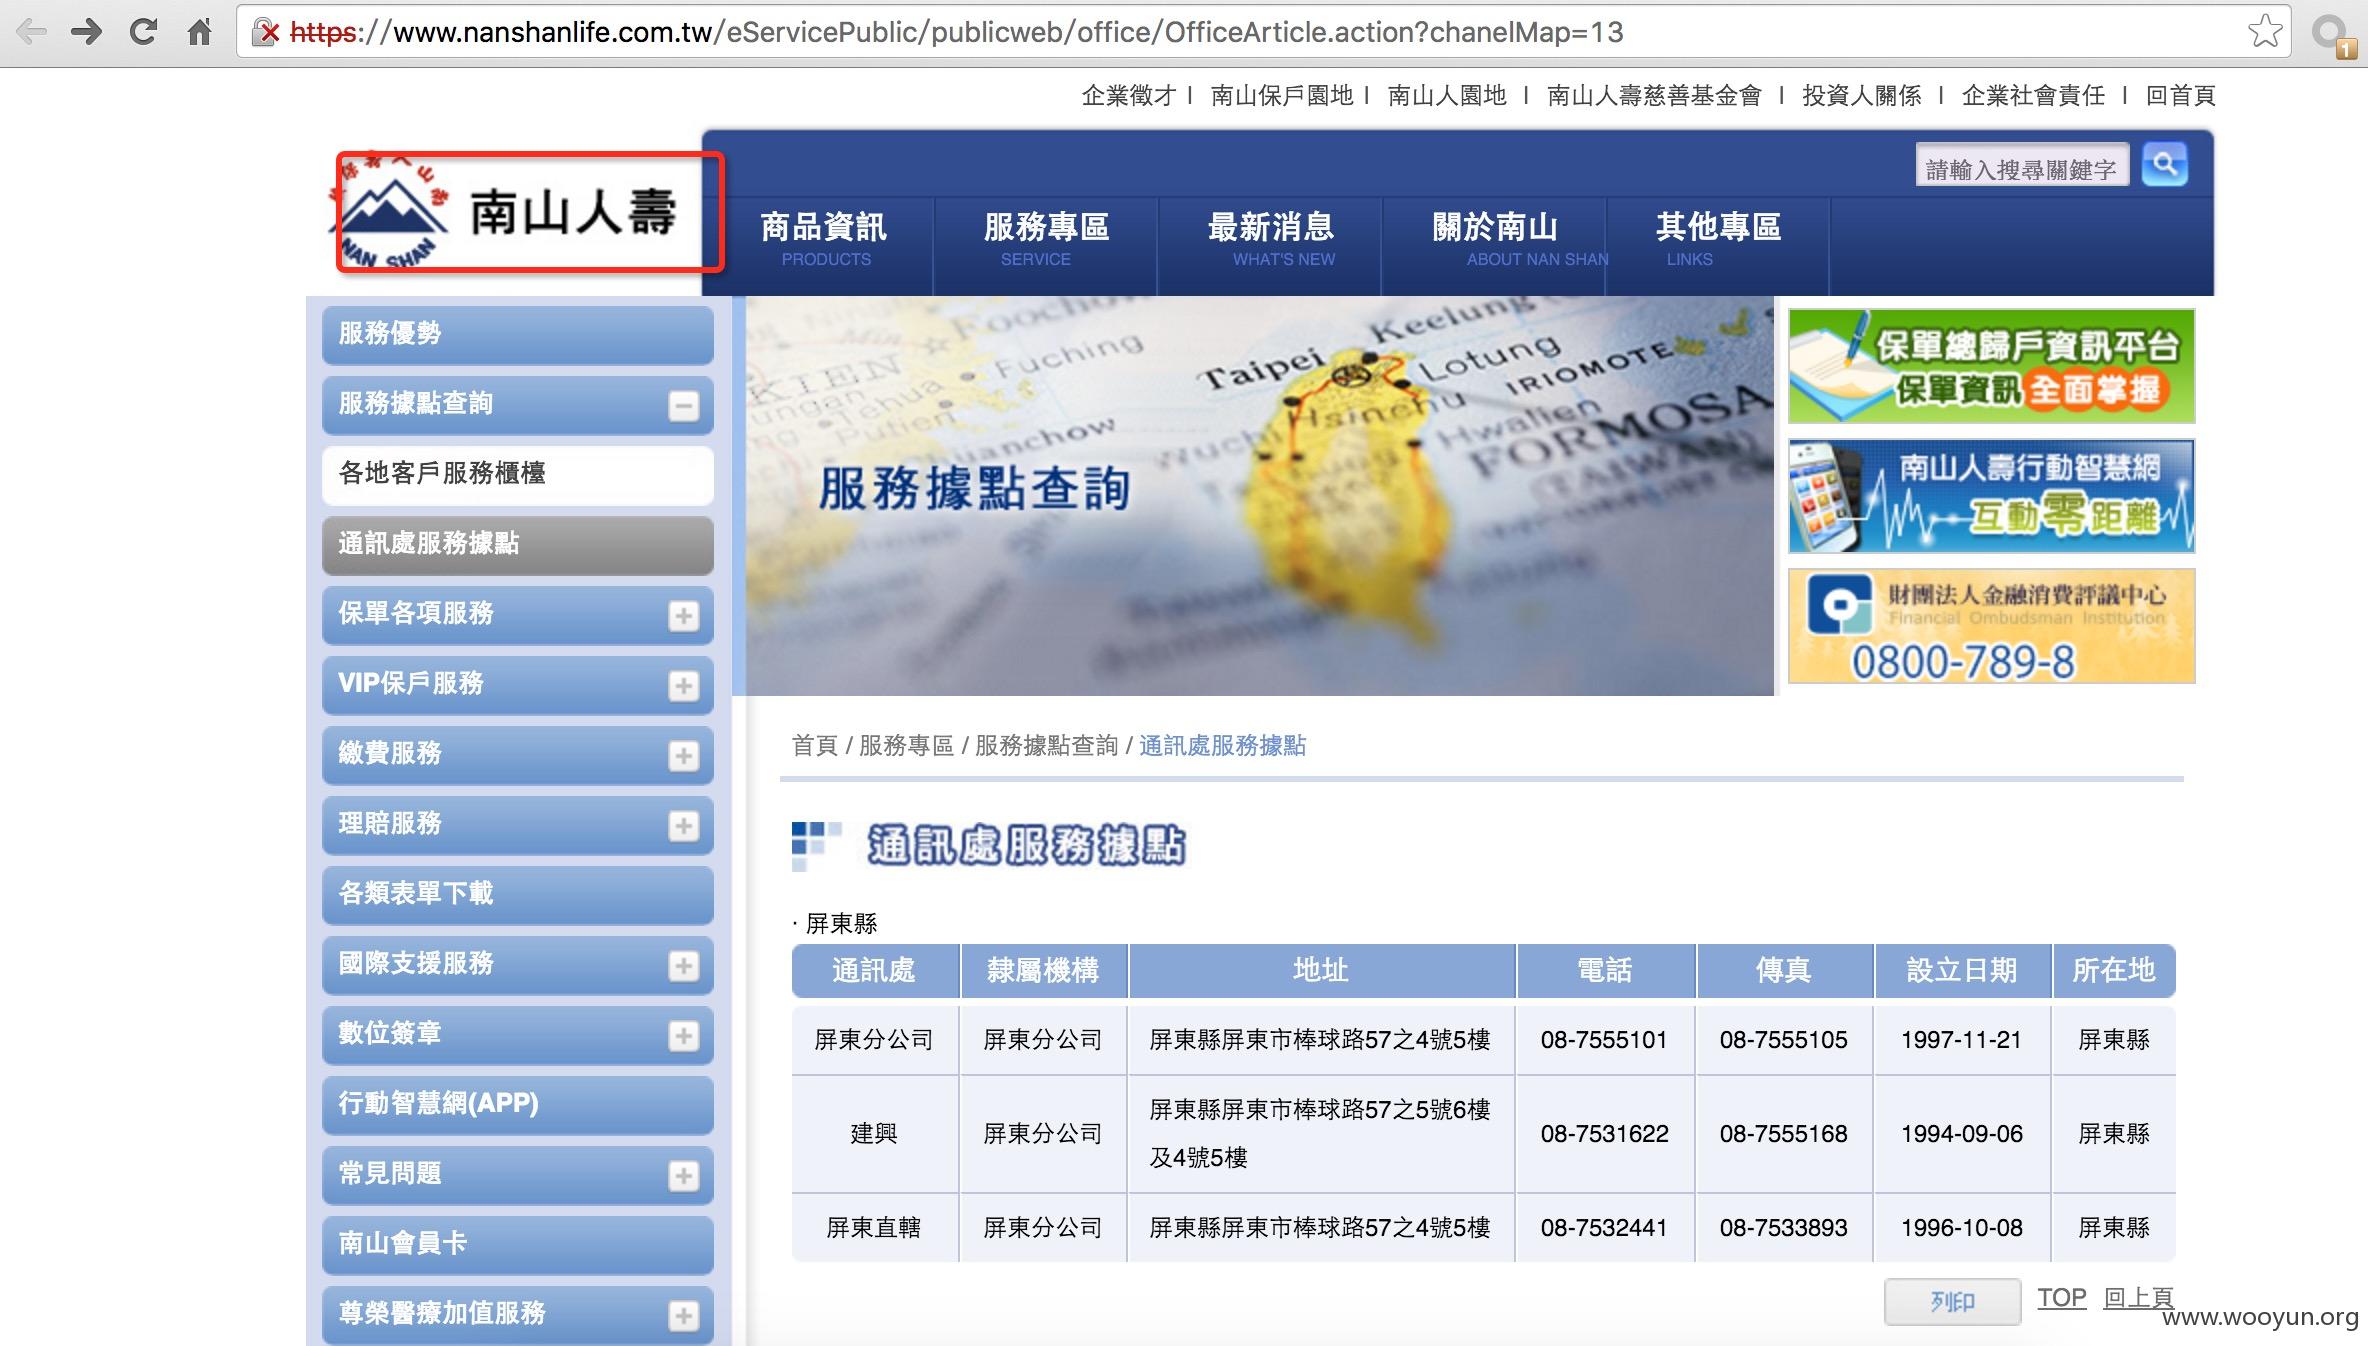This screenshot has height=1346, width=2368.
Task: Click the 列印 print button
Action: click(1952, 1302)
